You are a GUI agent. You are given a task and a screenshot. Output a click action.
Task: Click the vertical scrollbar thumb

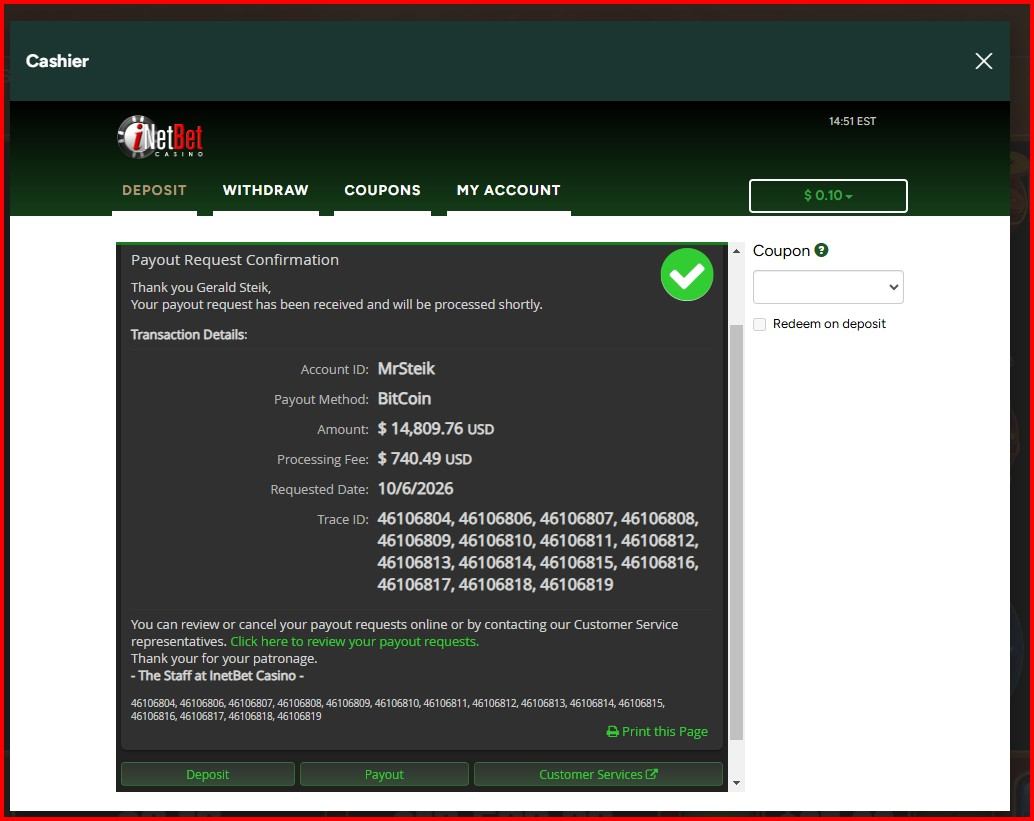click(x=737, y=532)
